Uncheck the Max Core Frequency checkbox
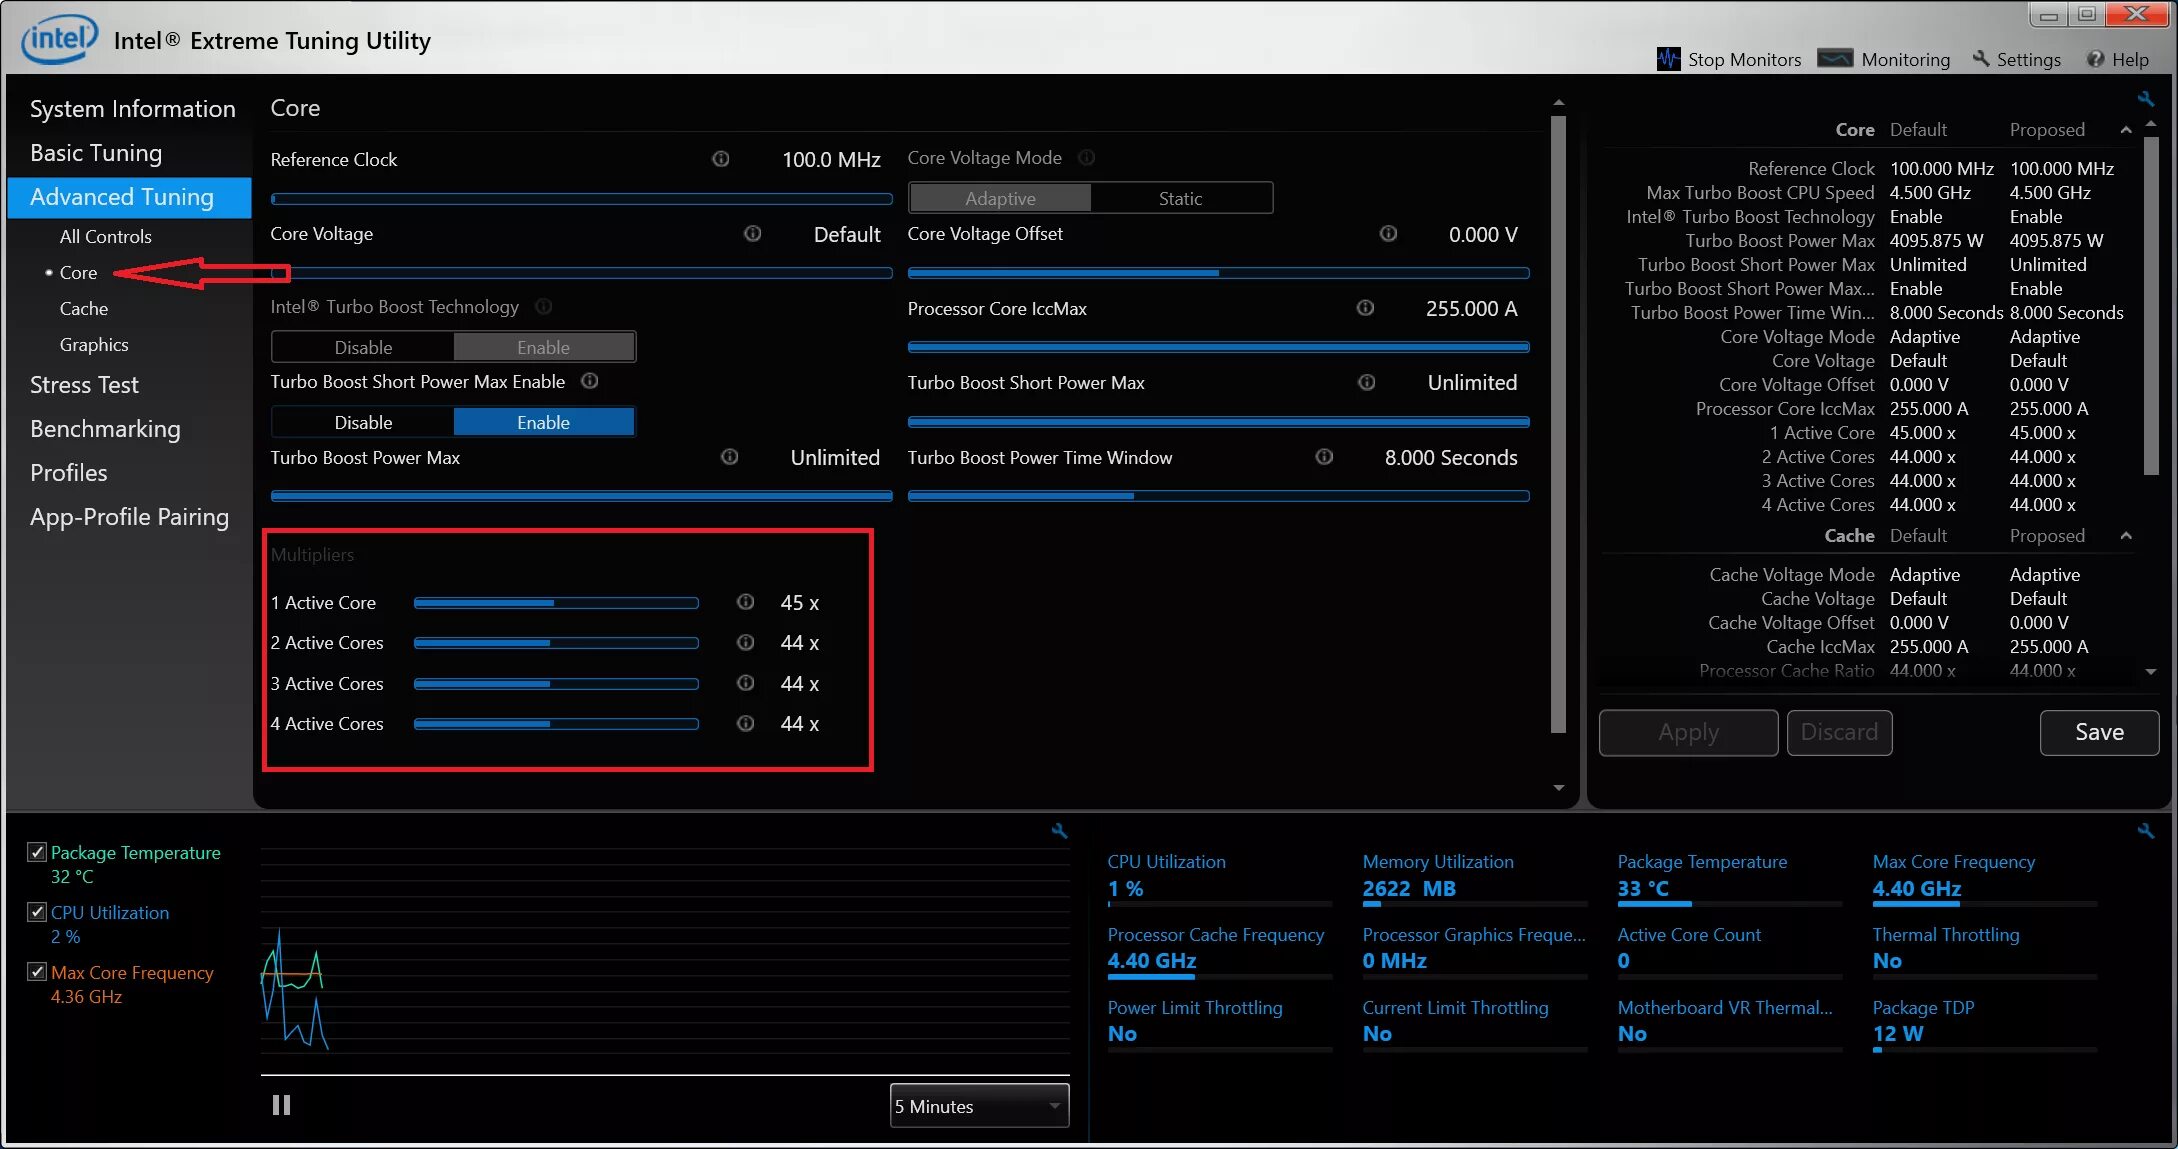 coord(37,972)
